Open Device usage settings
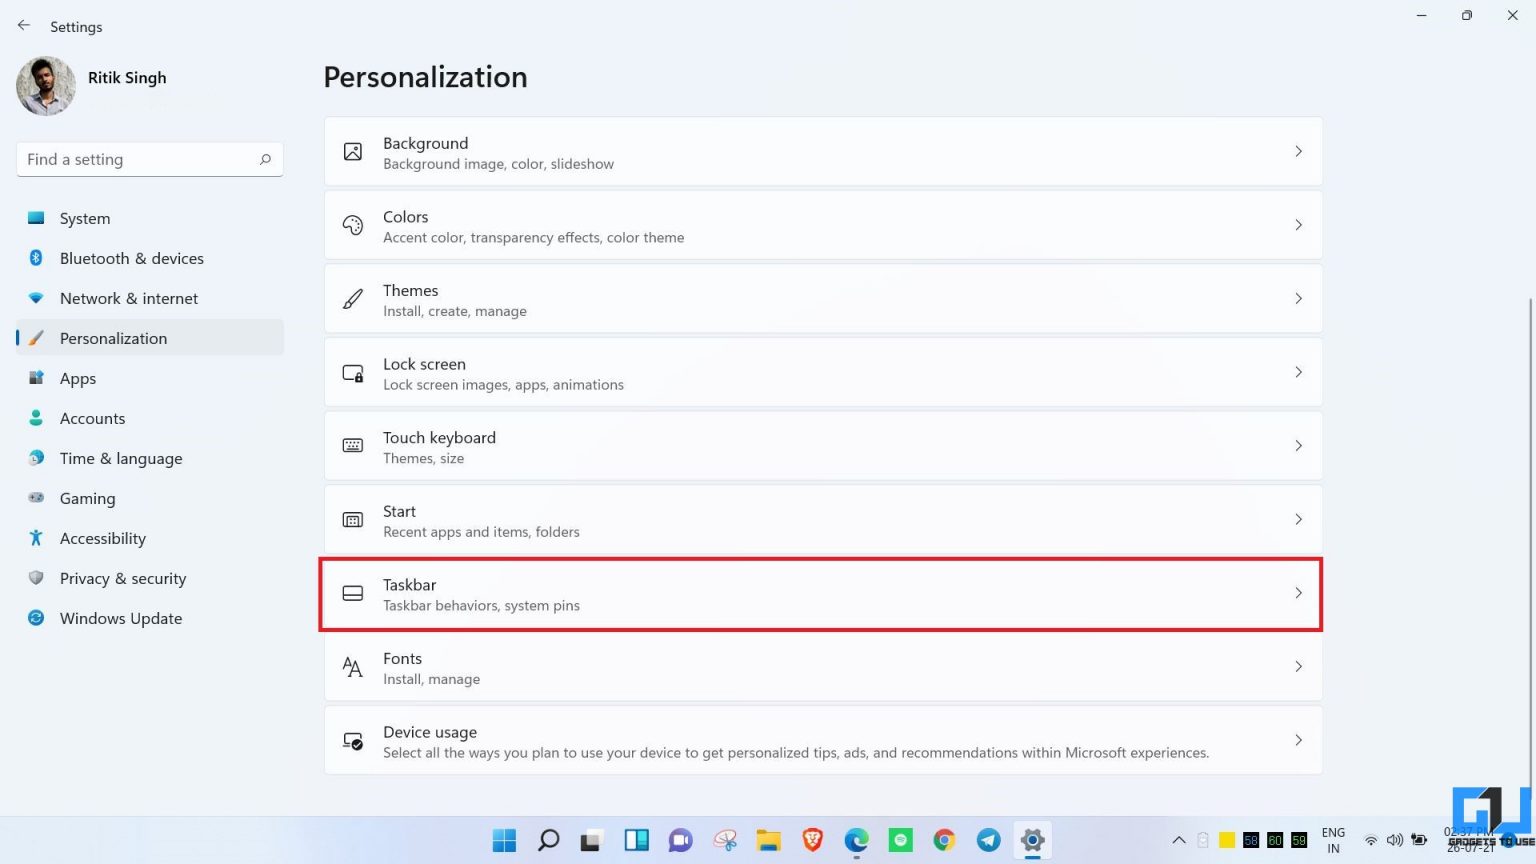 tap(823, 740)
